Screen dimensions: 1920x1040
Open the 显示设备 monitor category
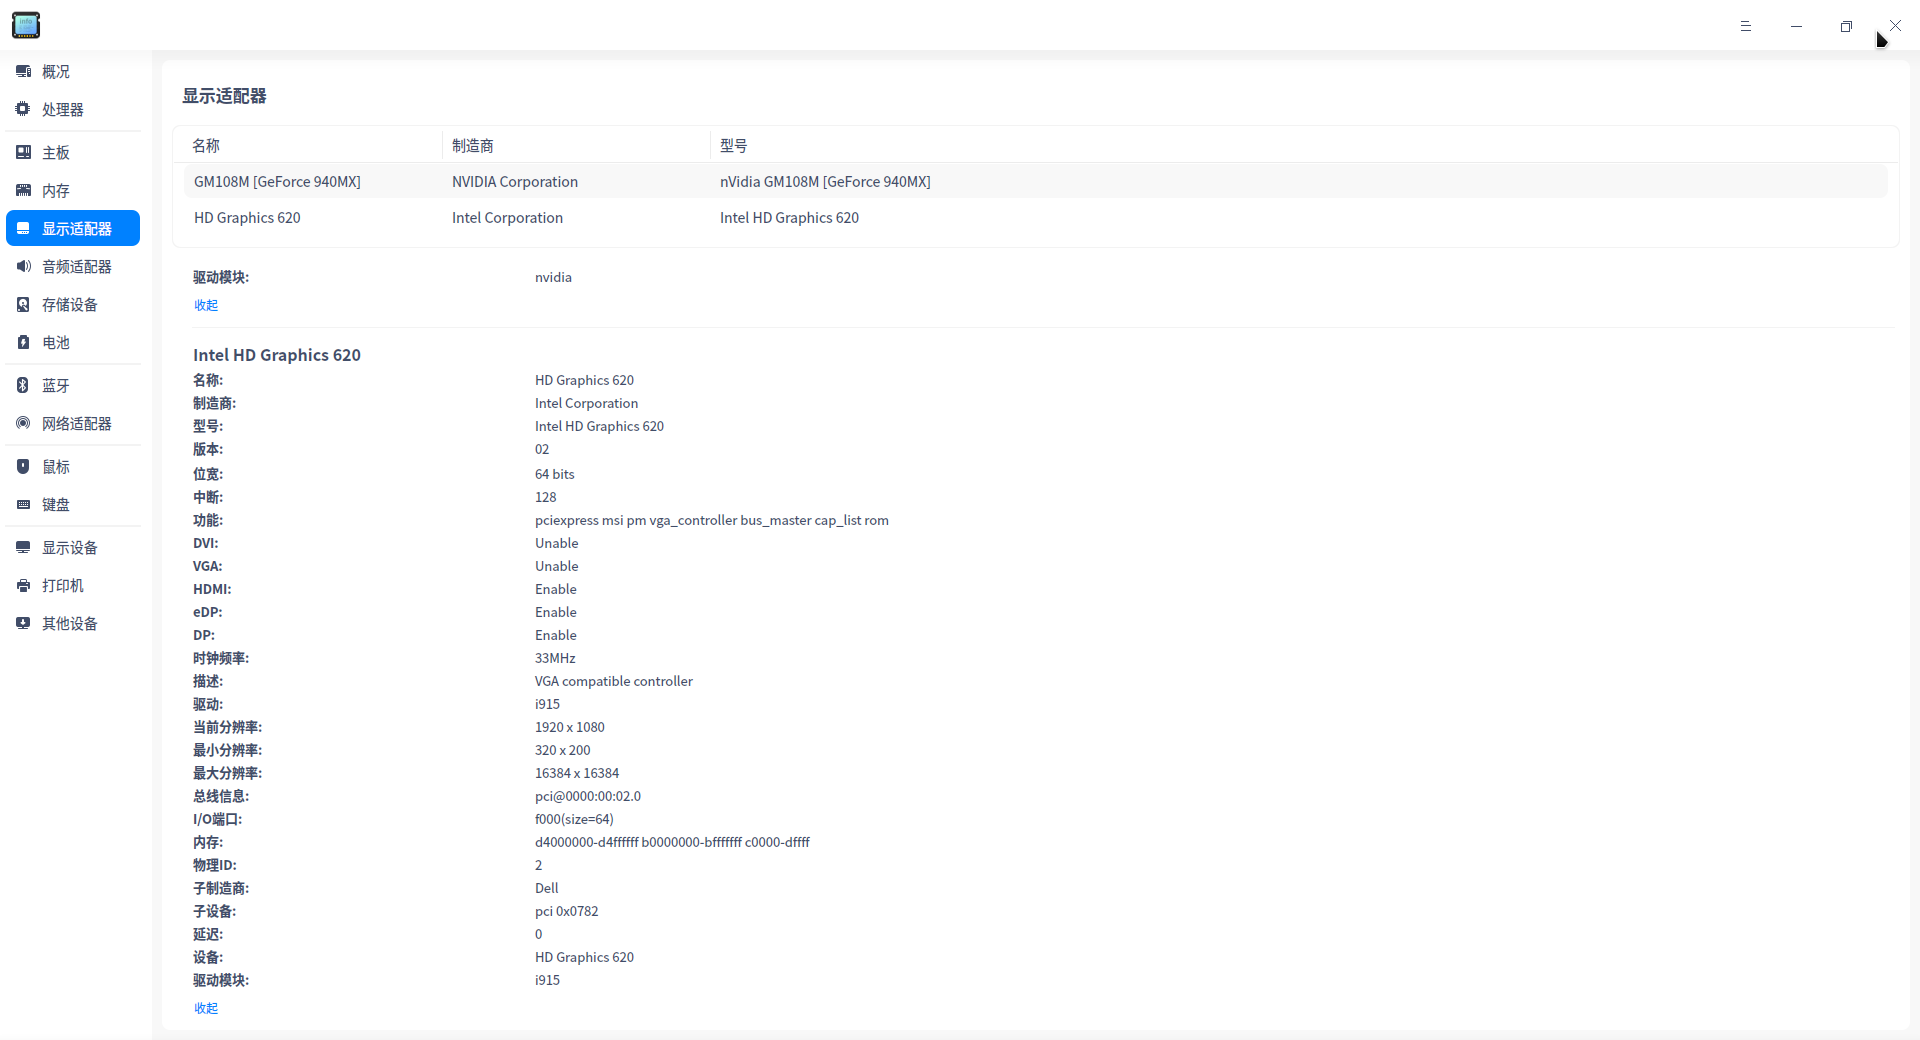tap(73, 548)
